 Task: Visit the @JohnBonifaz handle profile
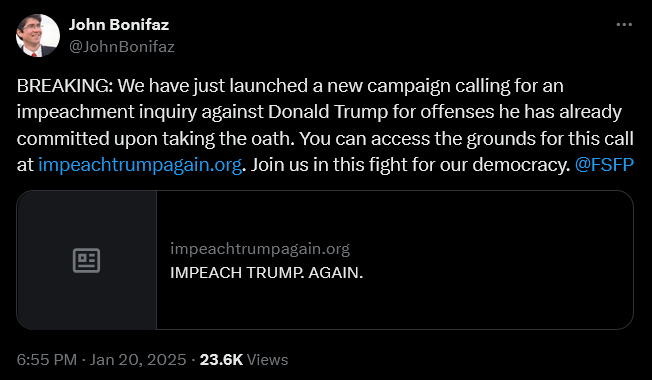(x=121, y=47)
